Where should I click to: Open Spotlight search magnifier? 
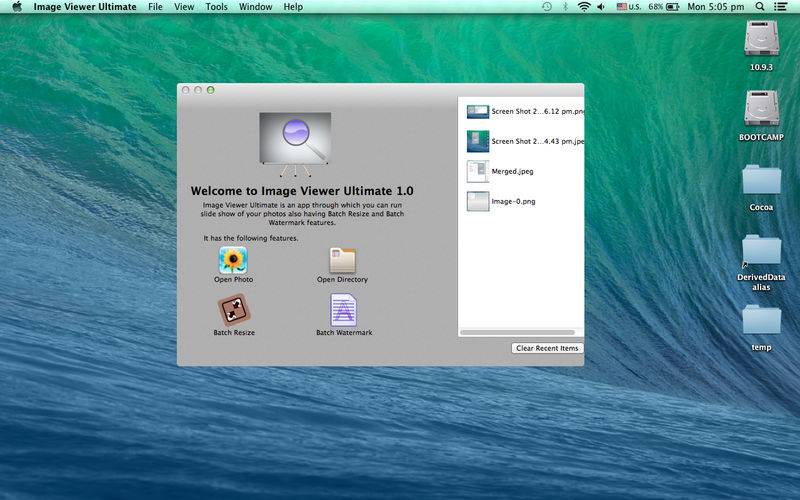760,7
